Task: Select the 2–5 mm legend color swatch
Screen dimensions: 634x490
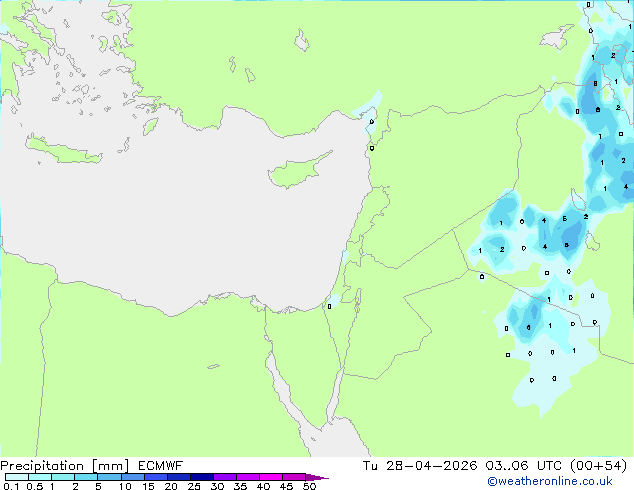Action: coord(86,477)
